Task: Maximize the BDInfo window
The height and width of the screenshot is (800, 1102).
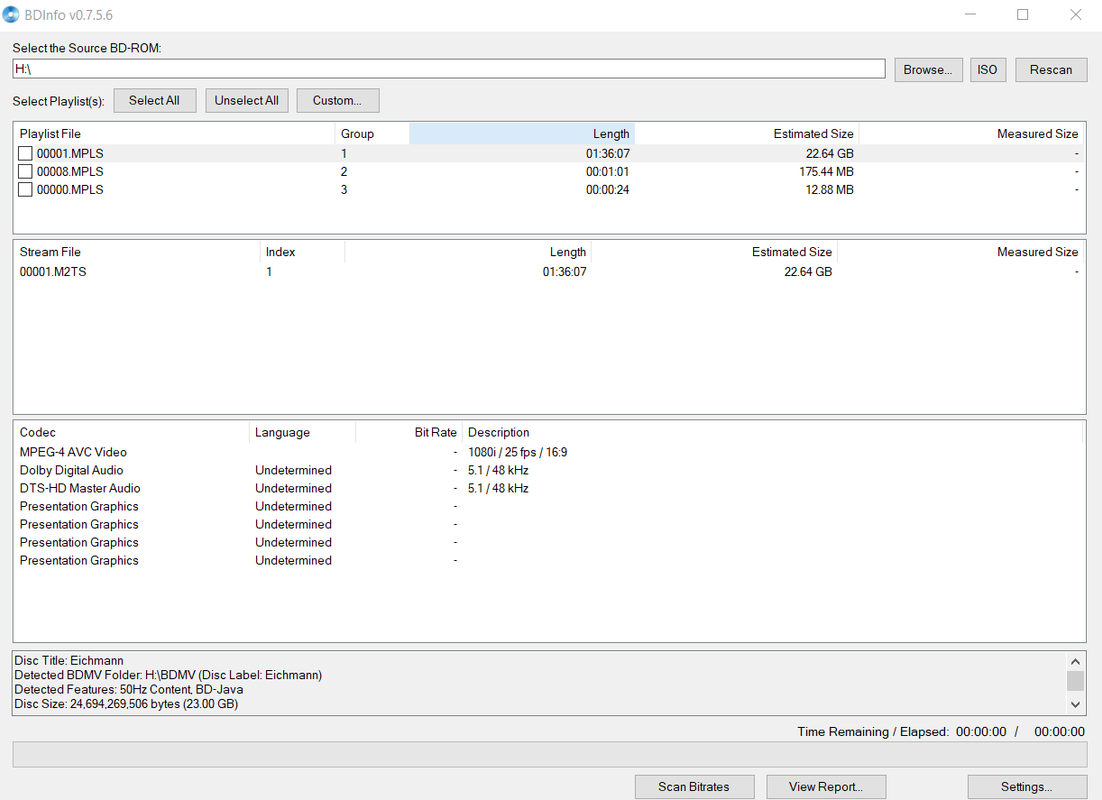Action: pos(1023,15)
